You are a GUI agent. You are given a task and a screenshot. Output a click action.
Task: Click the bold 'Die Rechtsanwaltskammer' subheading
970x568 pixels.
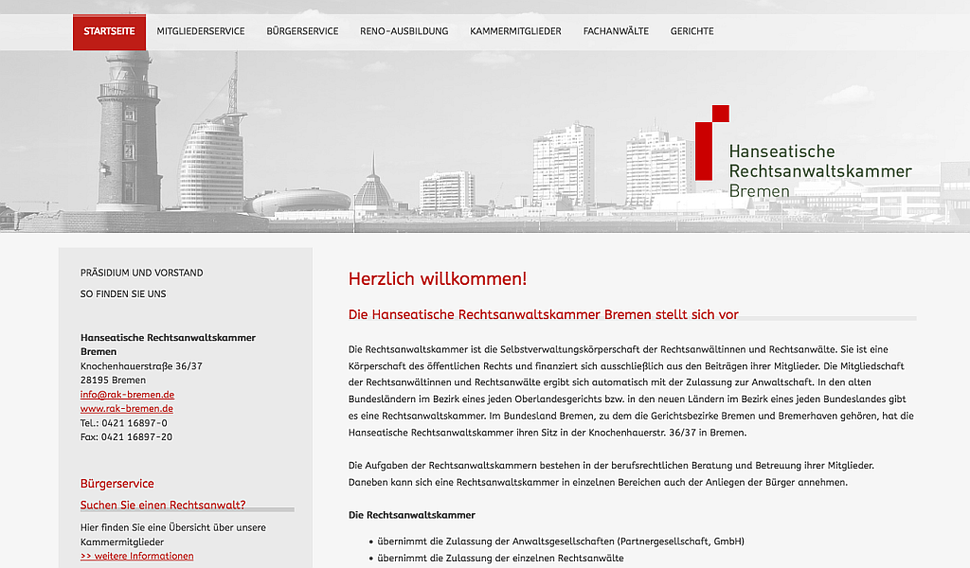pos(412,515)
